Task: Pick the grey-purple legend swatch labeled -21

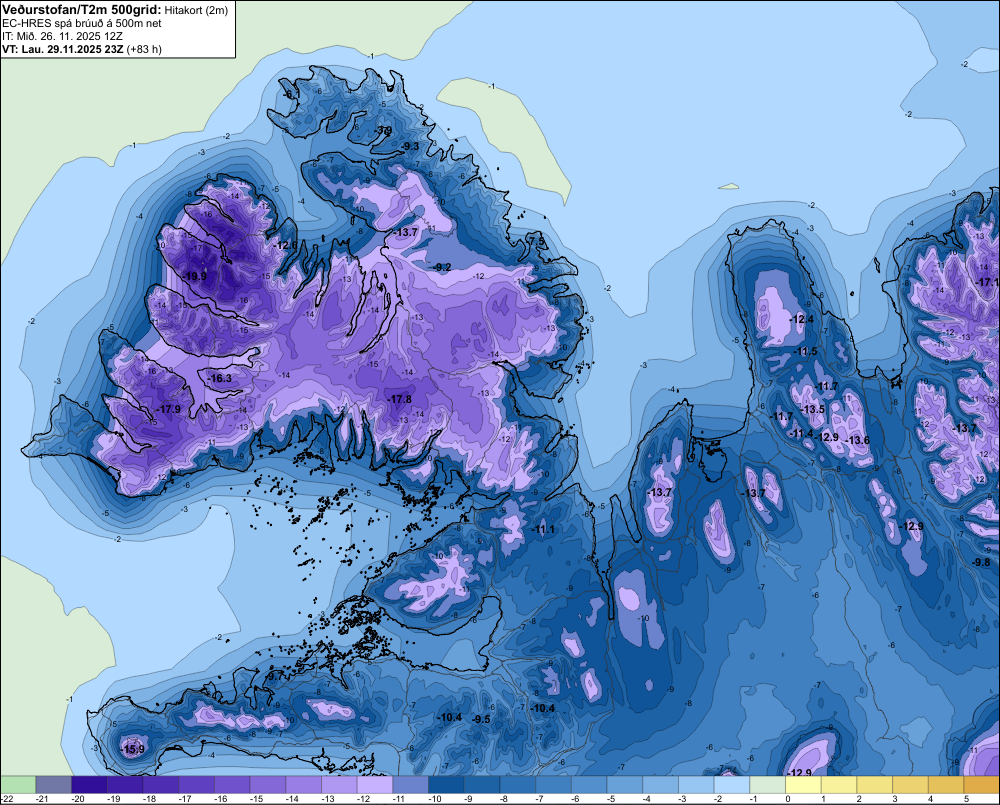Action: point(54,785)
